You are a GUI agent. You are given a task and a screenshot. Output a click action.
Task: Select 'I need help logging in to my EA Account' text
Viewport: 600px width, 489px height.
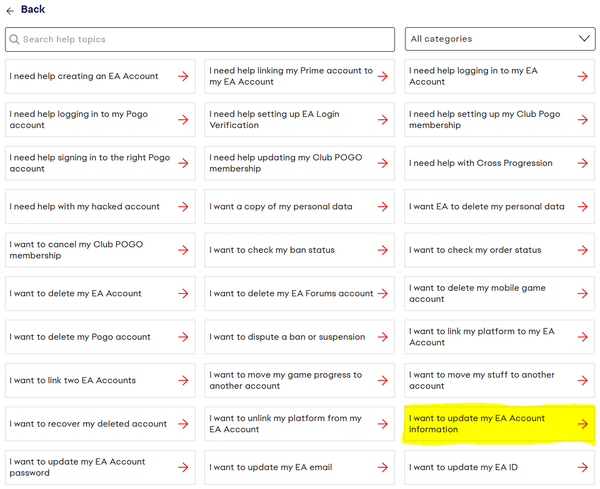473,76
